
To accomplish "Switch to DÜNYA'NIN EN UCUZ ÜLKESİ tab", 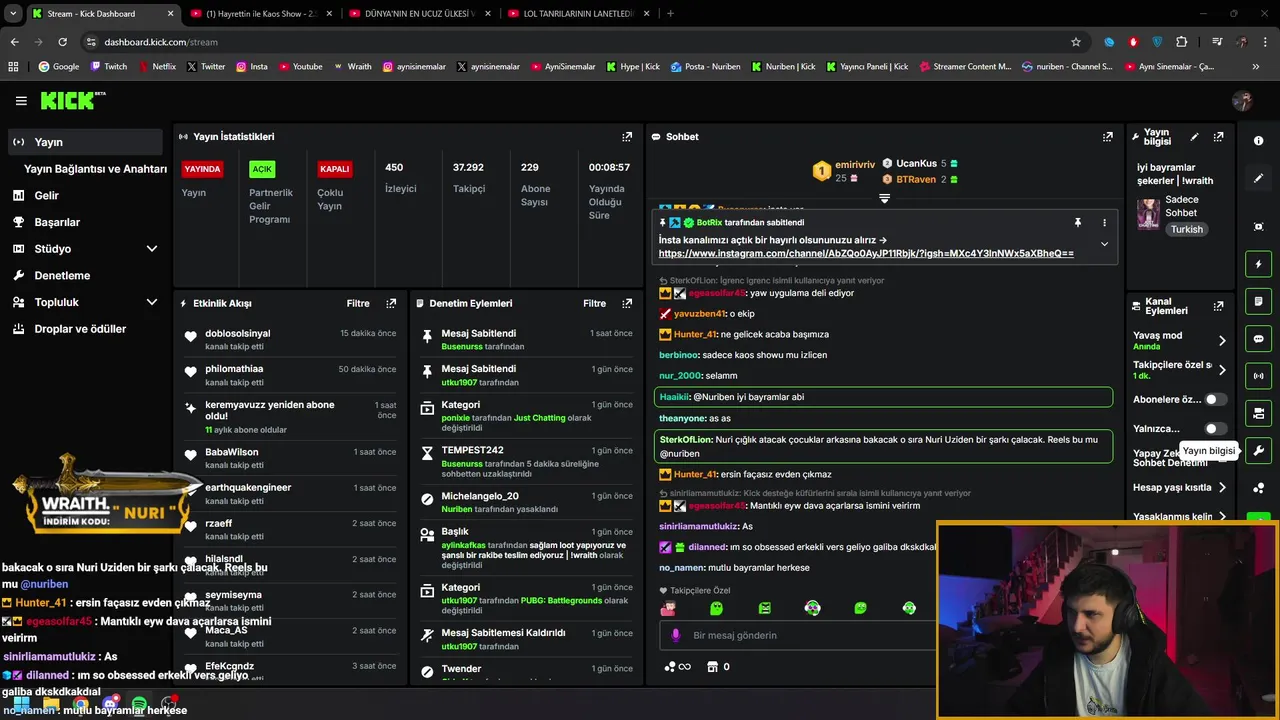I will pyautogui.click(x=418, y=14).
